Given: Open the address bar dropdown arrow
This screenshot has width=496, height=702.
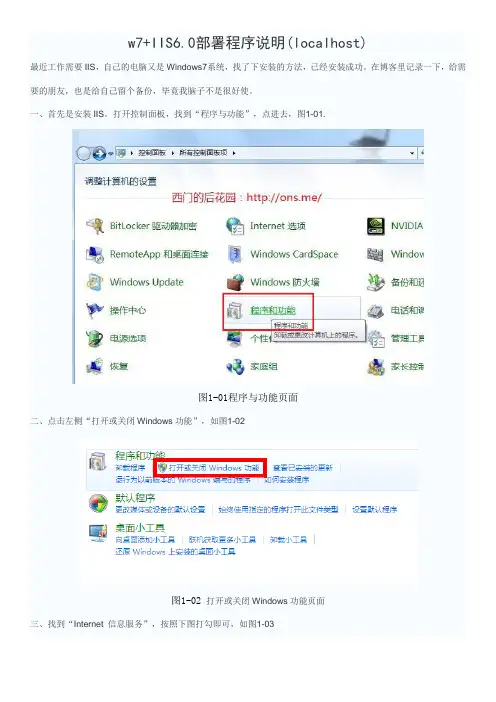Looking at the screenshot, I should 412,153.
